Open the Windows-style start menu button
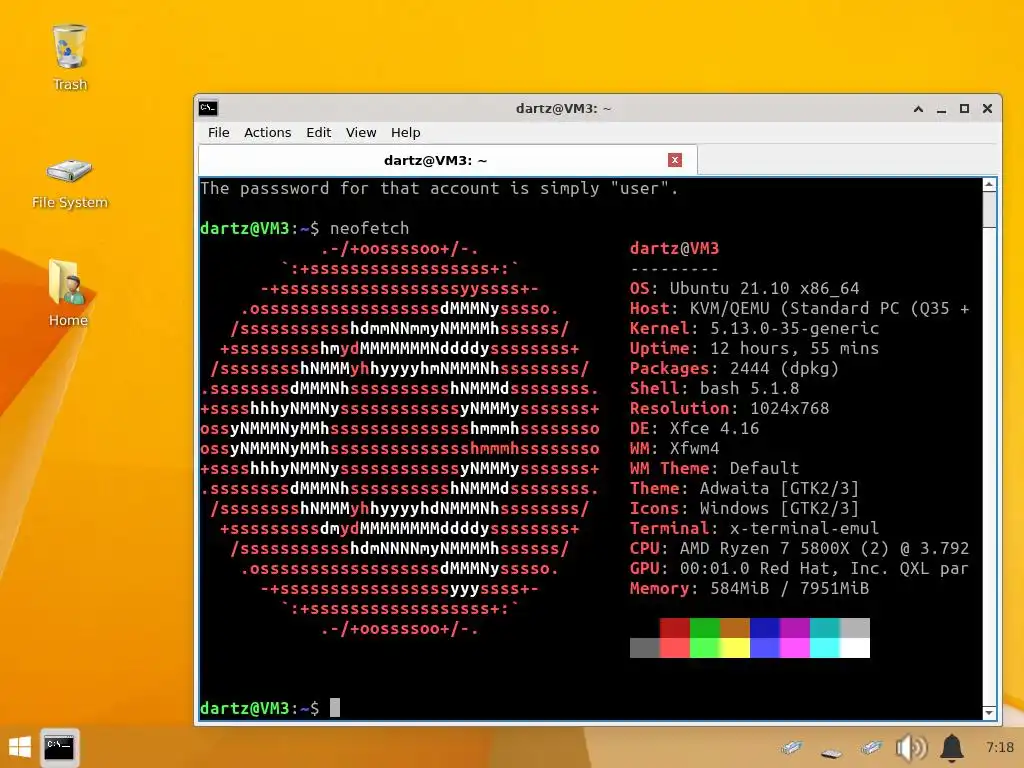This screenshot has height=768, width=1024. [x=20, y=746]
